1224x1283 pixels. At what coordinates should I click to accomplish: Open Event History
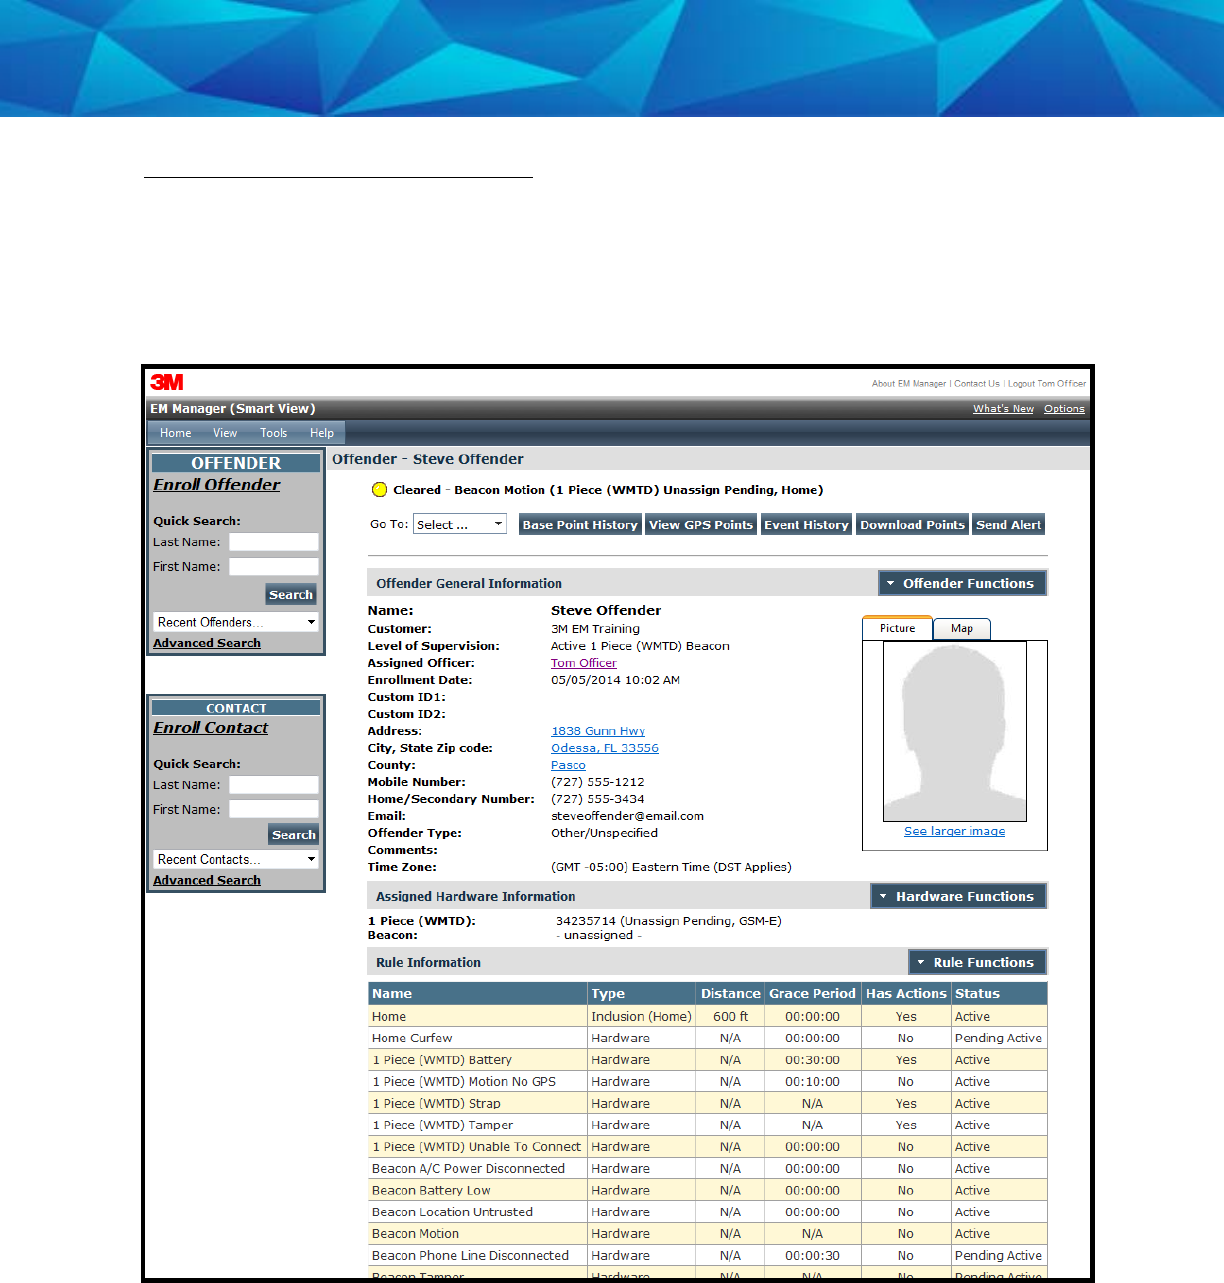click(x=806, y=524)
